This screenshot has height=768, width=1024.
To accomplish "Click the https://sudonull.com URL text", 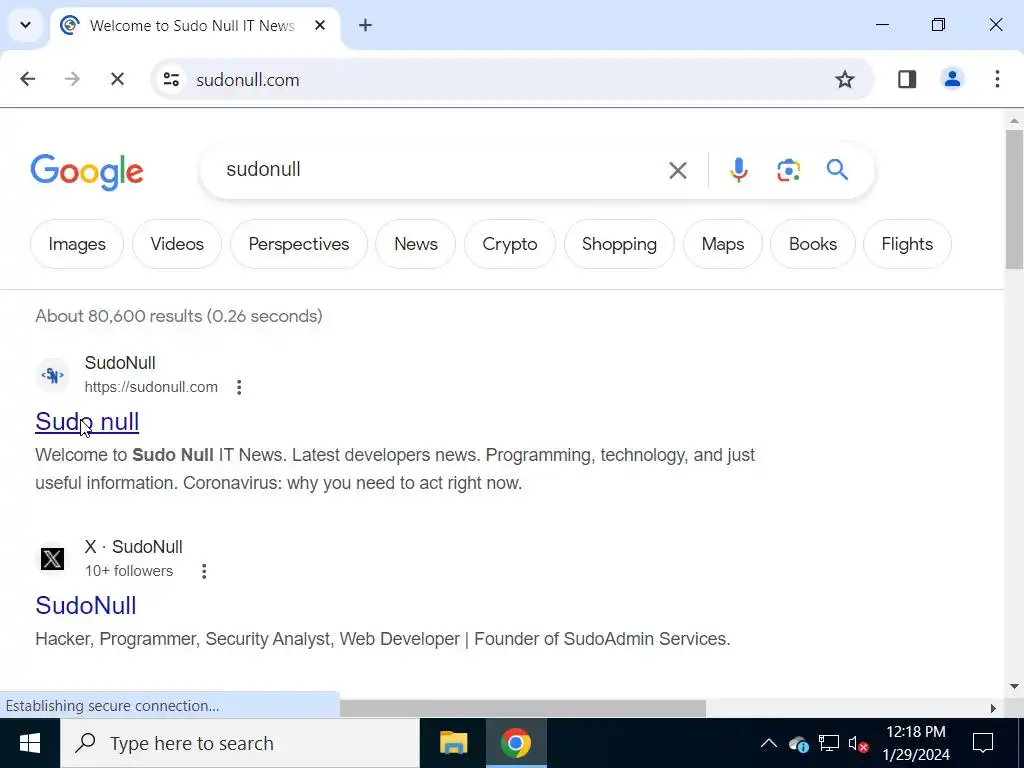I will tap(151, 387).
